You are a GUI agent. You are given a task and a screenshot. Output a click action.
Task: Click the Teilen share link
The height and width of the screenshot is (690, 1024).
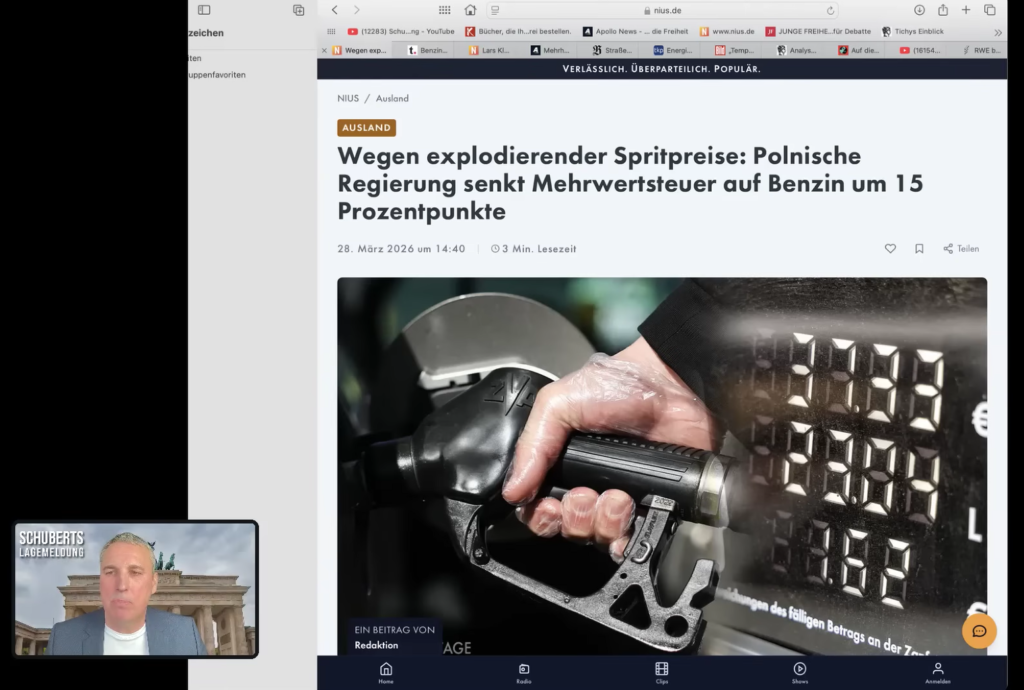pos(961,249)
